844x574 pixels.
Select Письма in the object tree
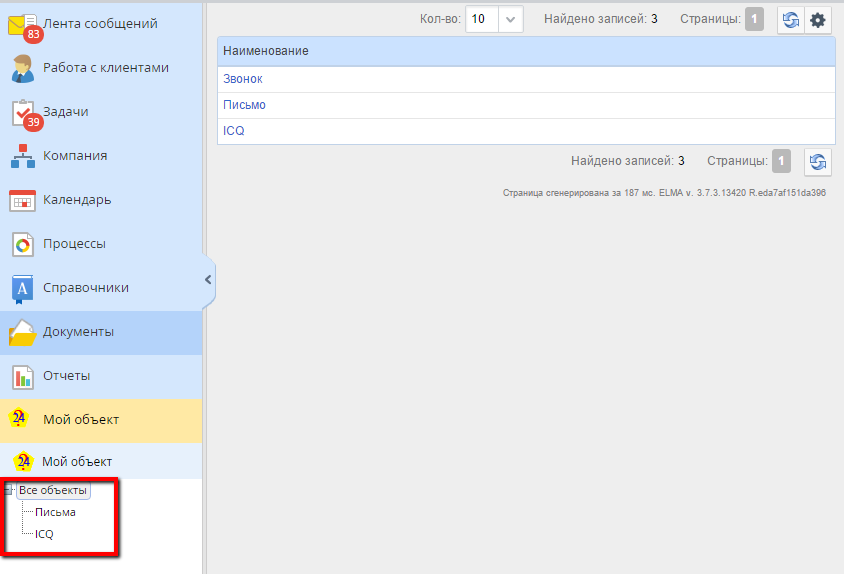coord(55,512)
